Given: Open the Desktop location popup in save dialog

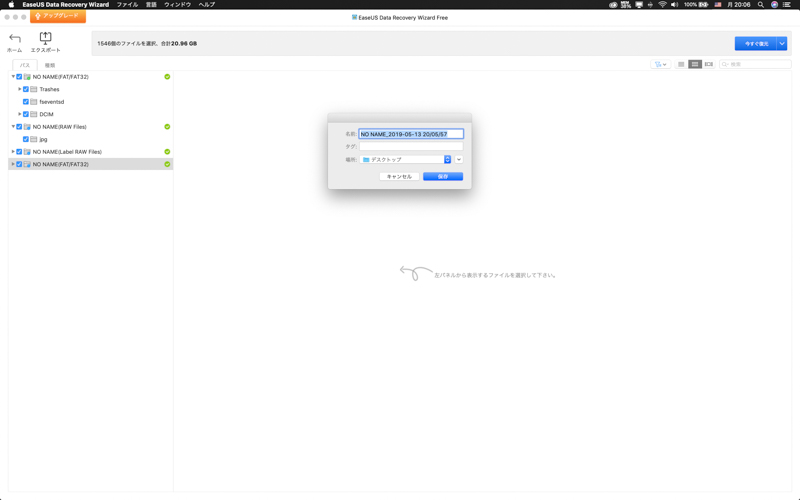Looking at the screenshot, I should pyautogui.click(x=406, y=160).
